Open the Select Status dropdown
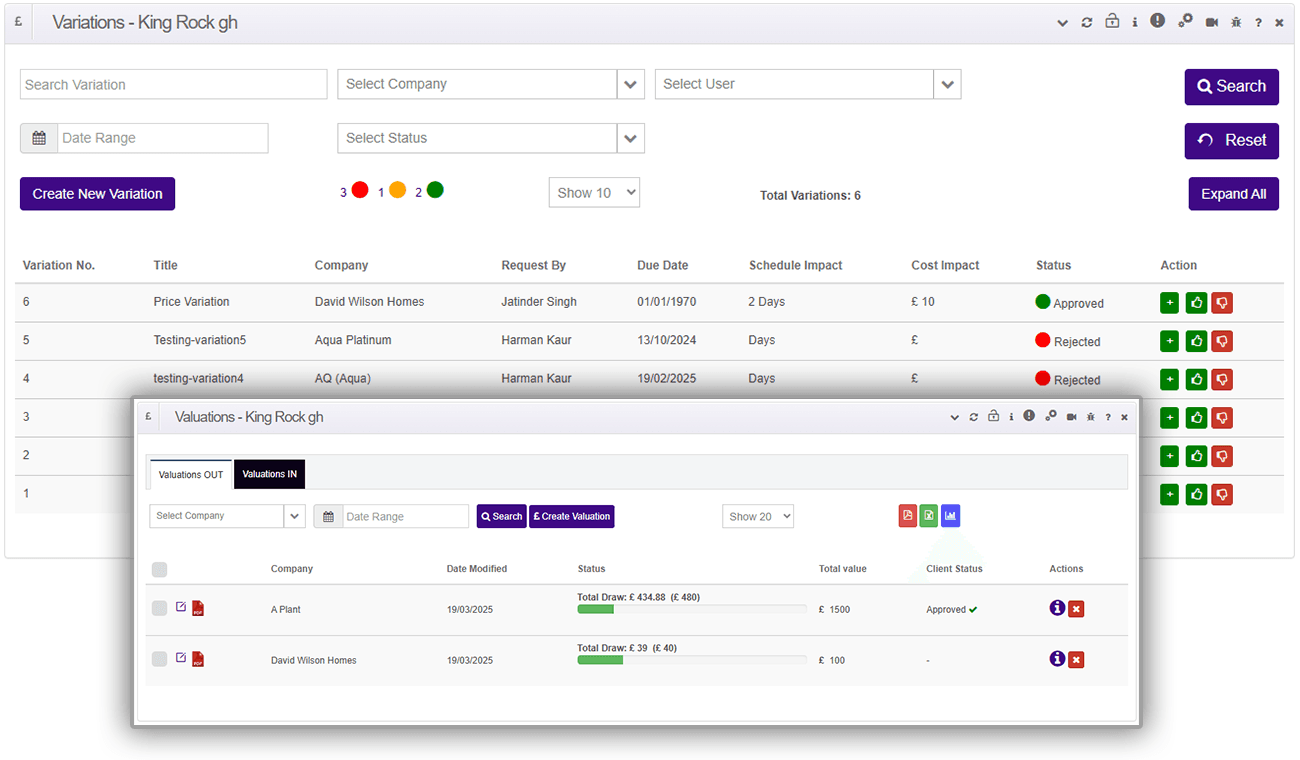The image size is (1300, 760). [491, 138]
